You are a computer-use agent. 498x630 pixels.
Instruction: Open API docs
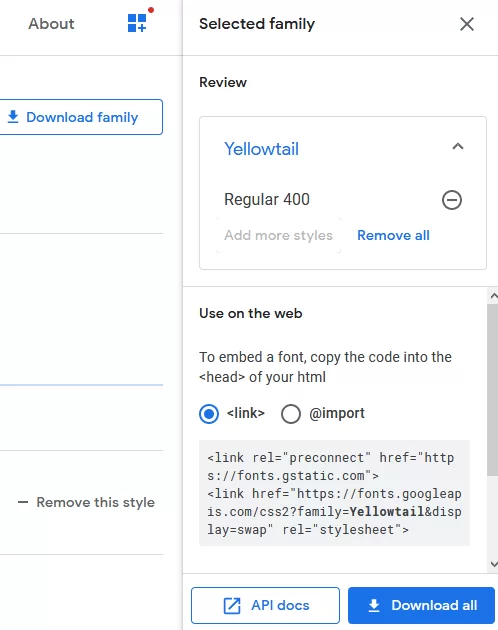[x=265, y=605]
